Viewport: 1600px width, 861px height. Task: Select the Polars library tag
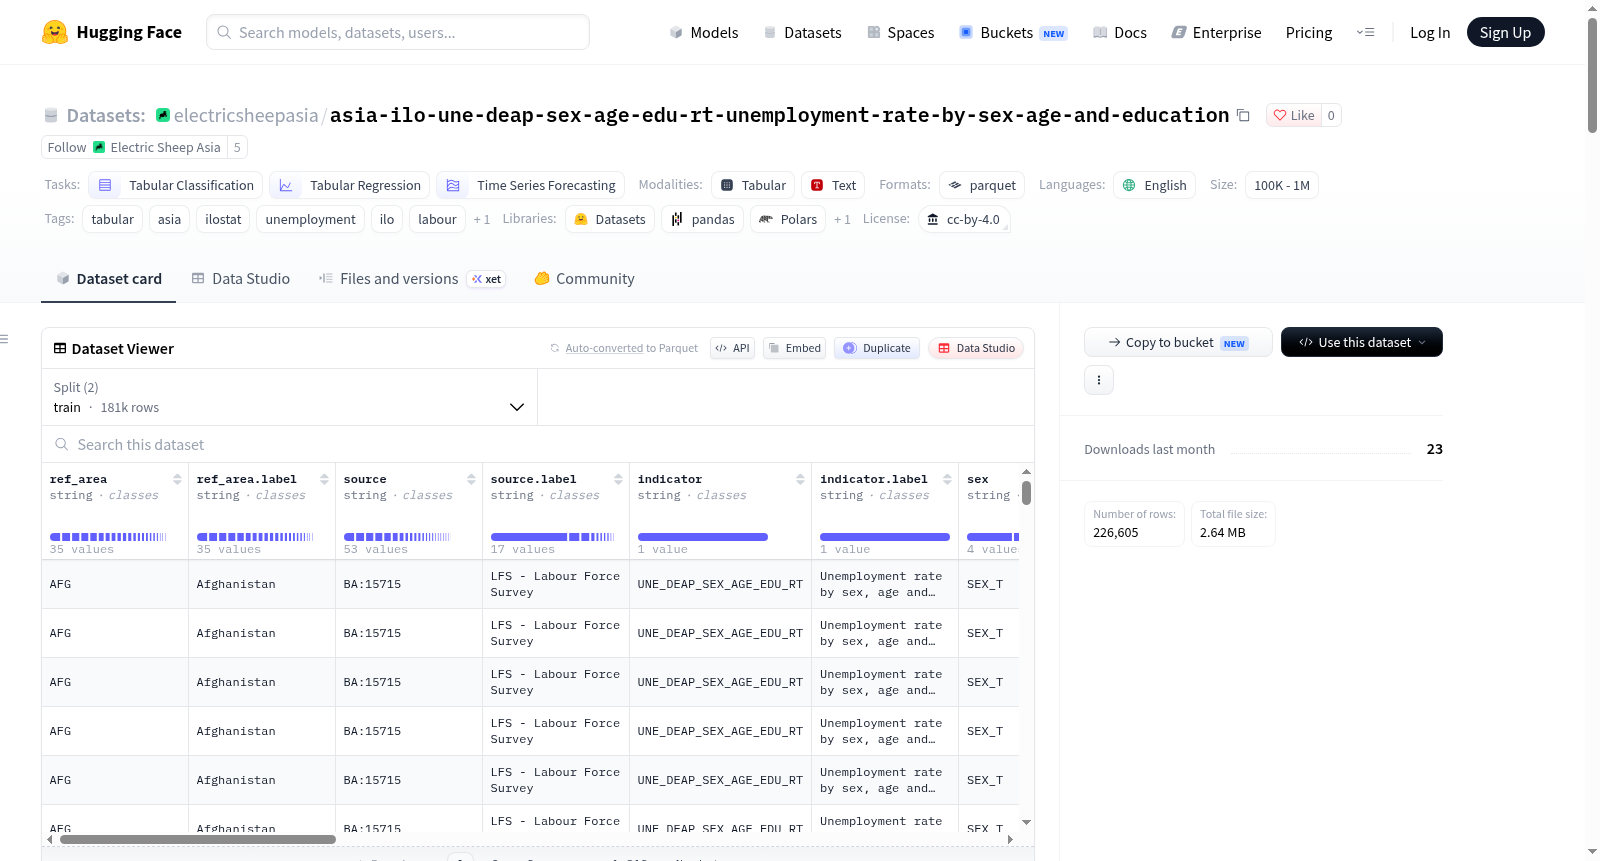tap(788, 219)
